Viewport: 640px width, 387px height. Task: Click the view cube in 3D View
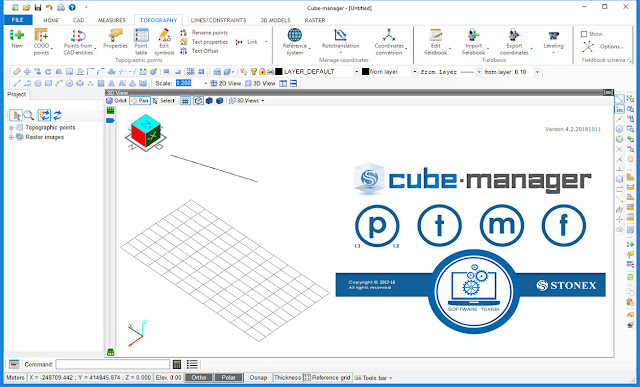tap(145, 133)
